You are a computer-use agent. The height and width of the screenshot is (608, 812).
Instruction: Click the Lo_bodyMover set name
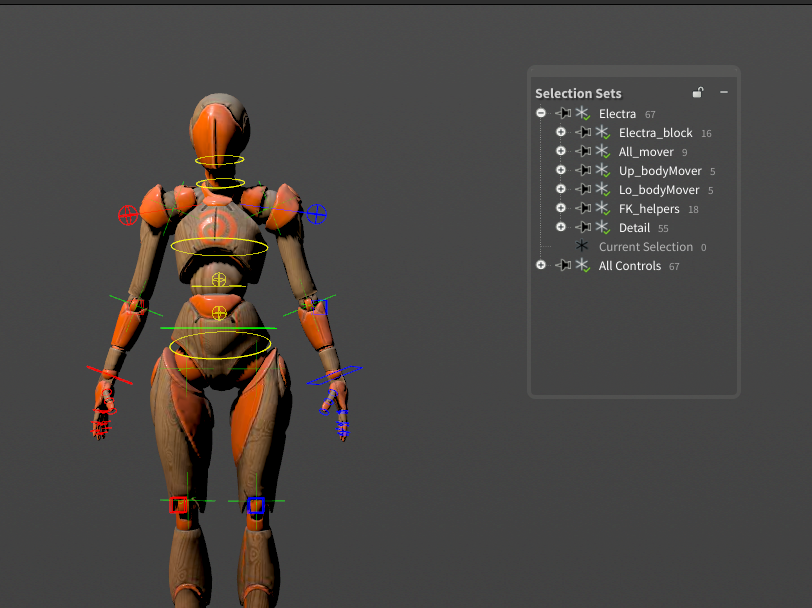click(660, 190)
